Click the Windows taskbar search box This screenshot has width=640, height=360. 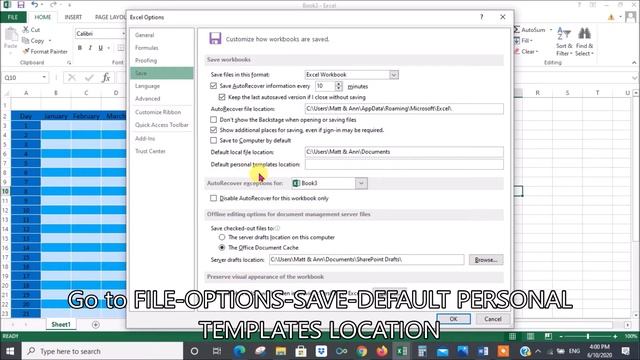pos(102,351)
